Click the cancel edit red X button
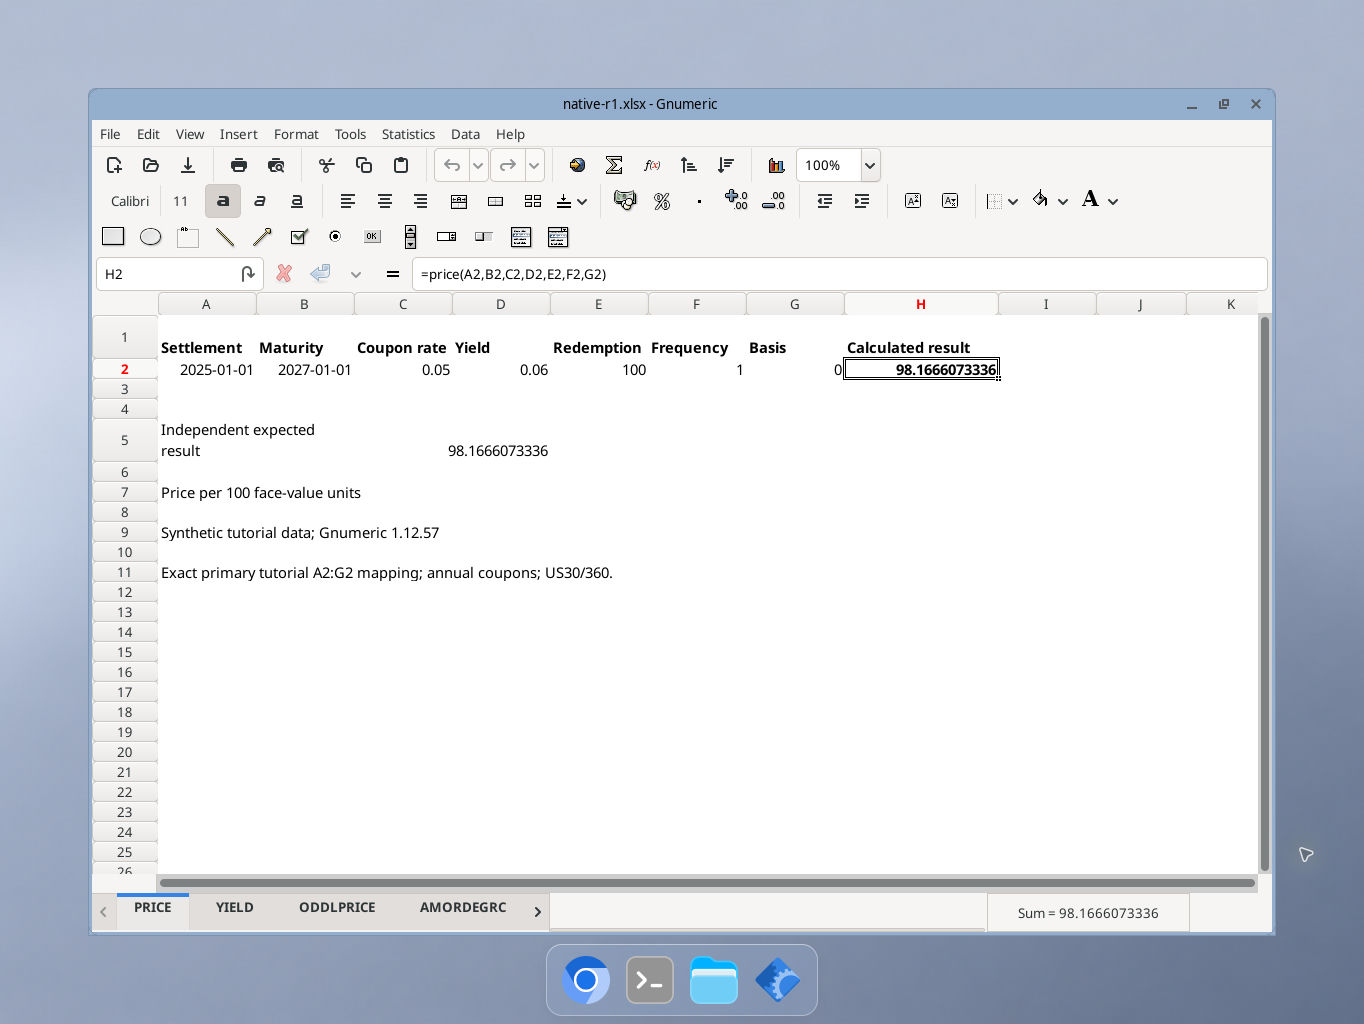Image resolution: width=1364 pixels, height=1024 pixels. [284, 273]
